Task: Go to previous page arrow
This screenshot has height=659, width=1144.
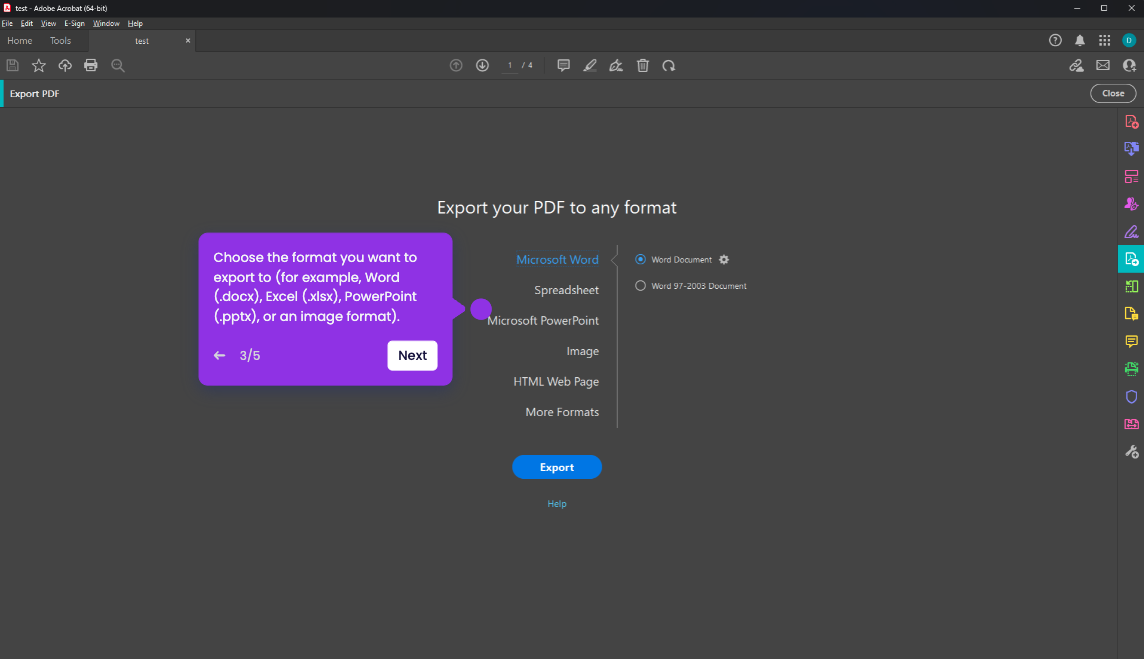Action: click(x=456, y=66)
